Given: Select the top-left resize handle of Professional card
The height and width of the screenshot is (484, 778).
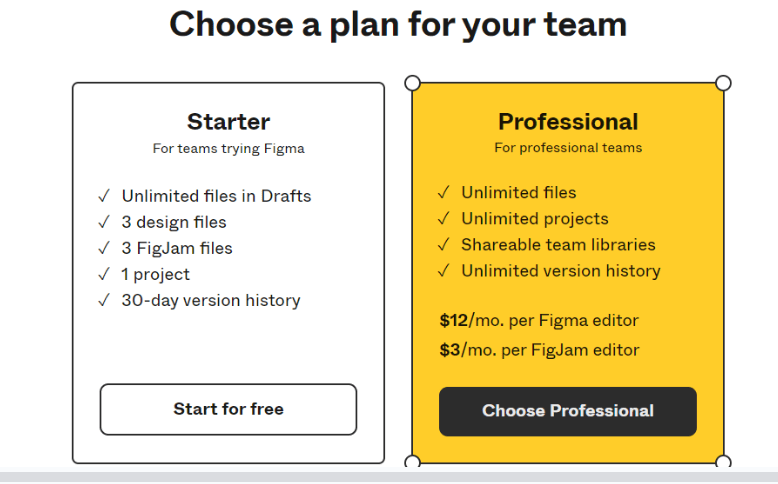Looking at the screenshot, I should pyautogui.click(x=412, y=83).
